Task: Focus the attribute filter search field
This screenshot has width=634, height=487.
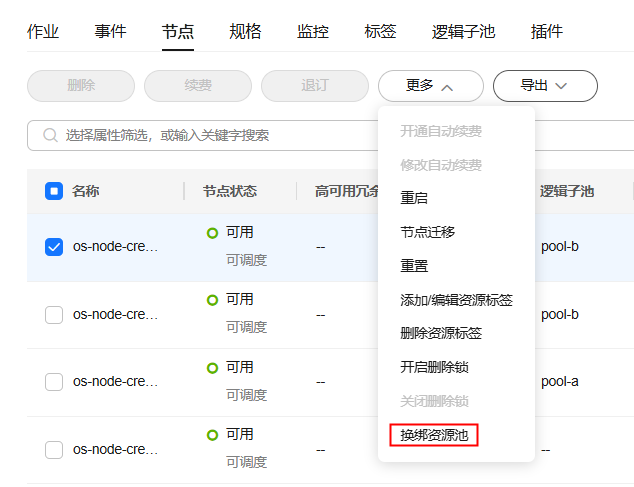Action: tap(330, 135)
